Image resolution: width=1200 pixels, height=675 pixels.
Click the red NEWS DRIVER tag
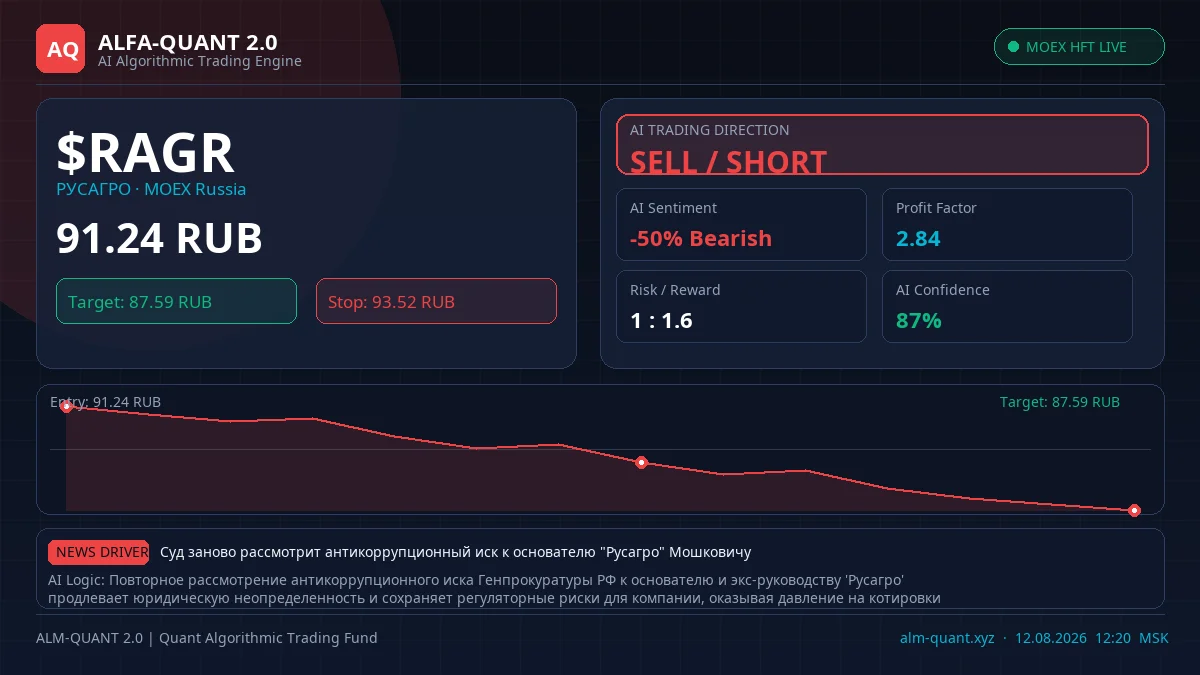pos(99,552)
